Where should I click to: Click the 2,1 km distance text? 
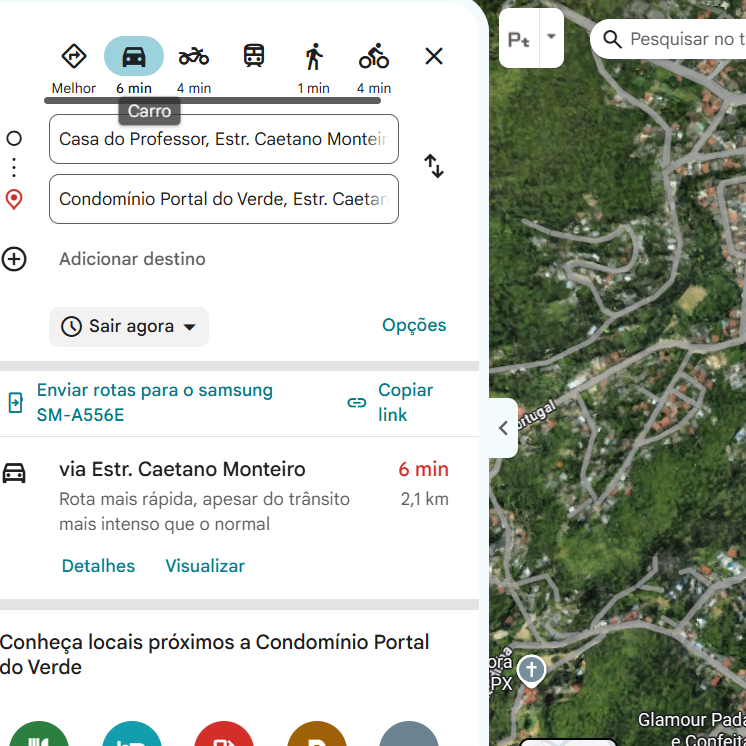coord(424,499)
